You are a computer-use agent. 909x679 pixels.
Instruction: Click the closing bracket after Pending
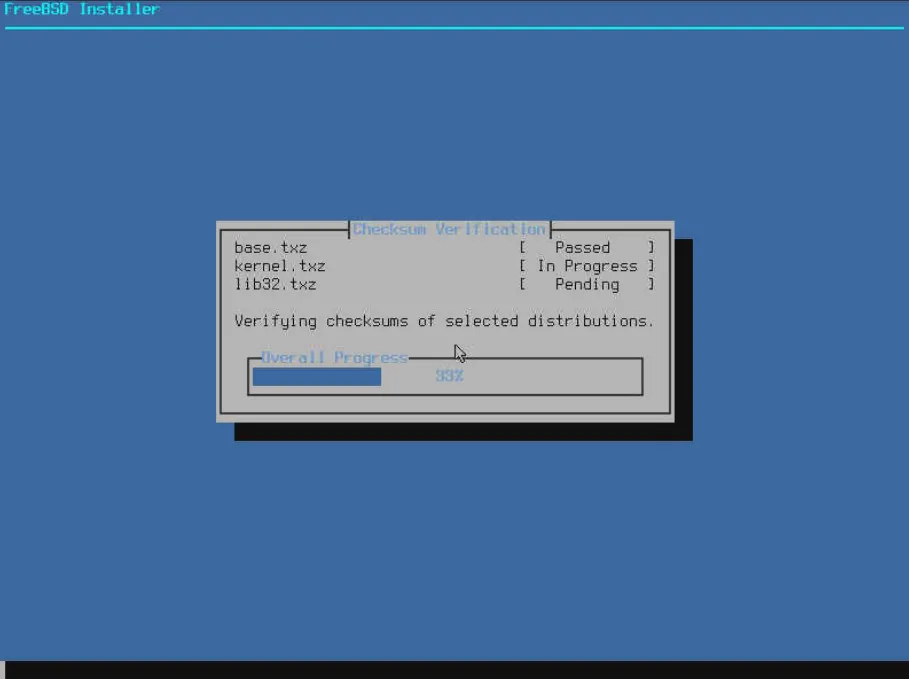point(651,285)
